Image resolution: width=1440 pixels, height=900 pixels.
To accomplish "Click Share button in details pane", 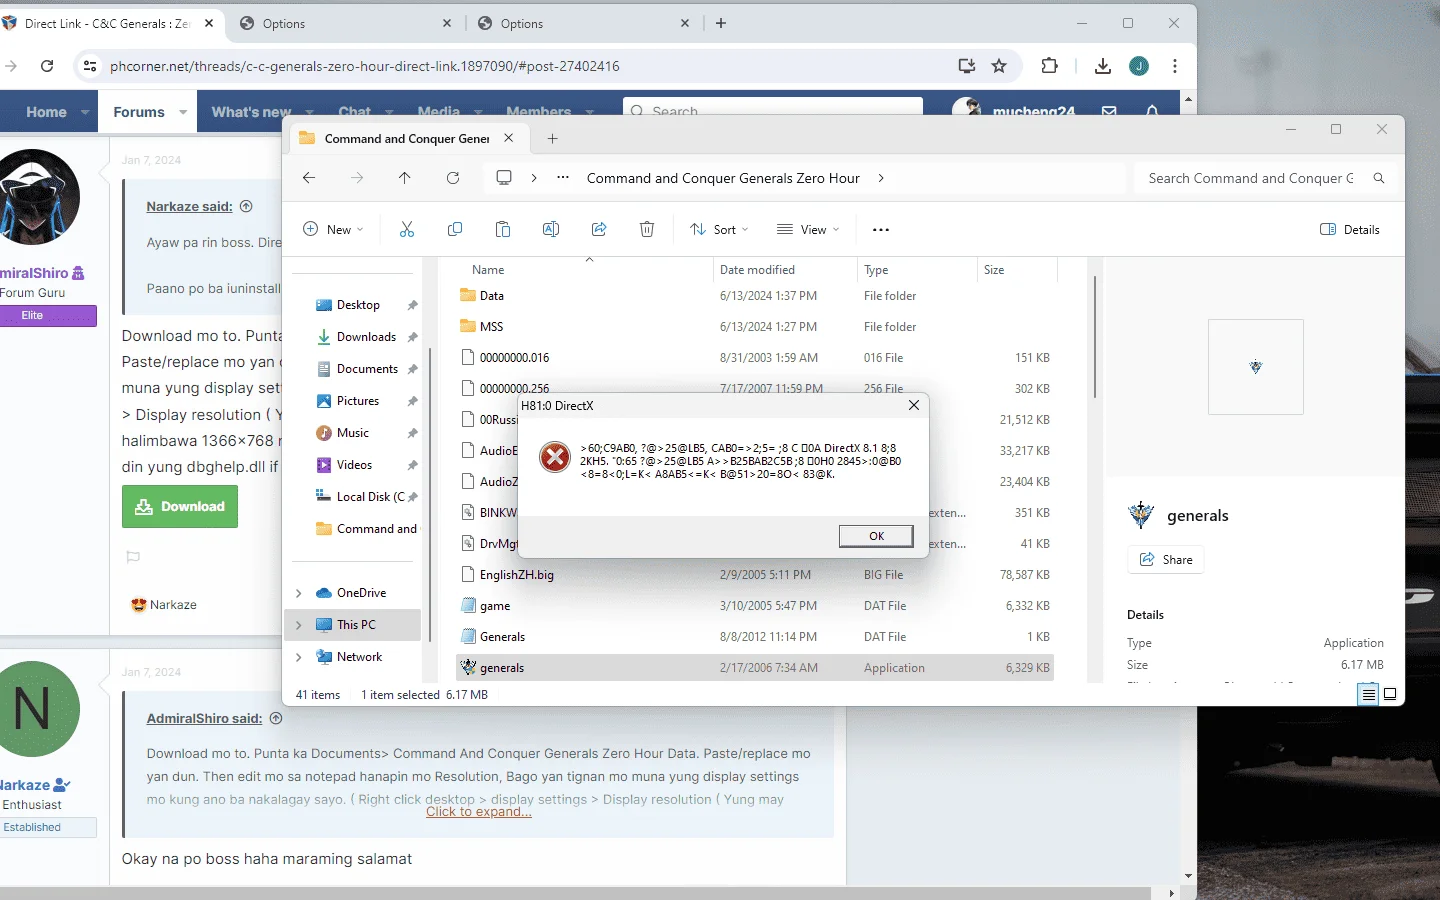I will coord(1166,560).
